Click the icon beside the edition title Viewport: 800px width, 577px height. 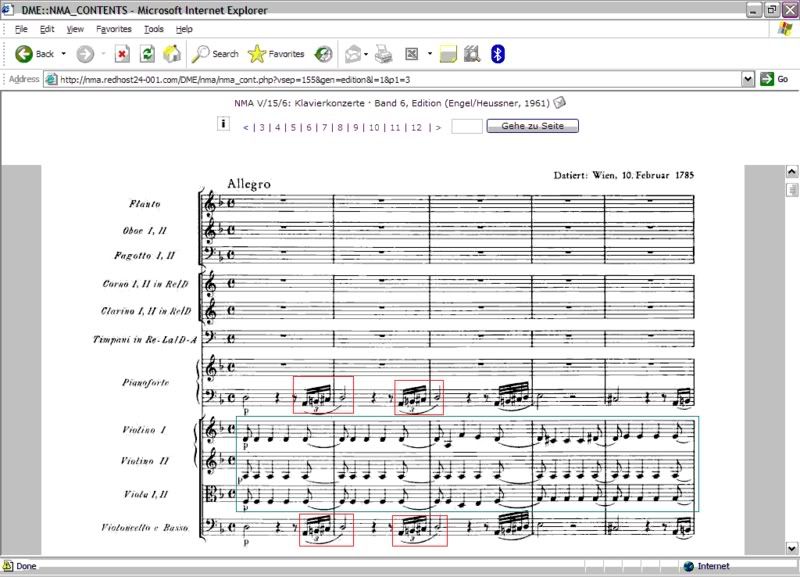[560, 103]
